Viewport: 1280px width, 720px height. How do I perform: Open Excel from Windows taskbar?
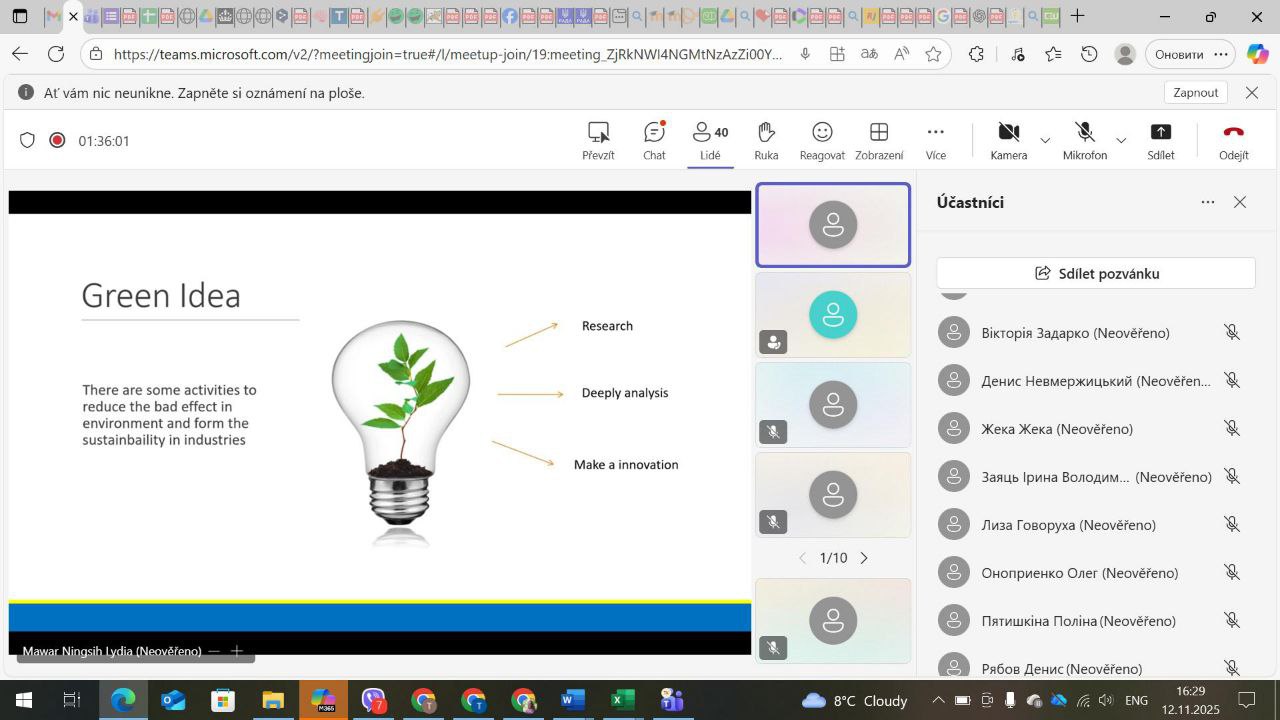[622, 700]
